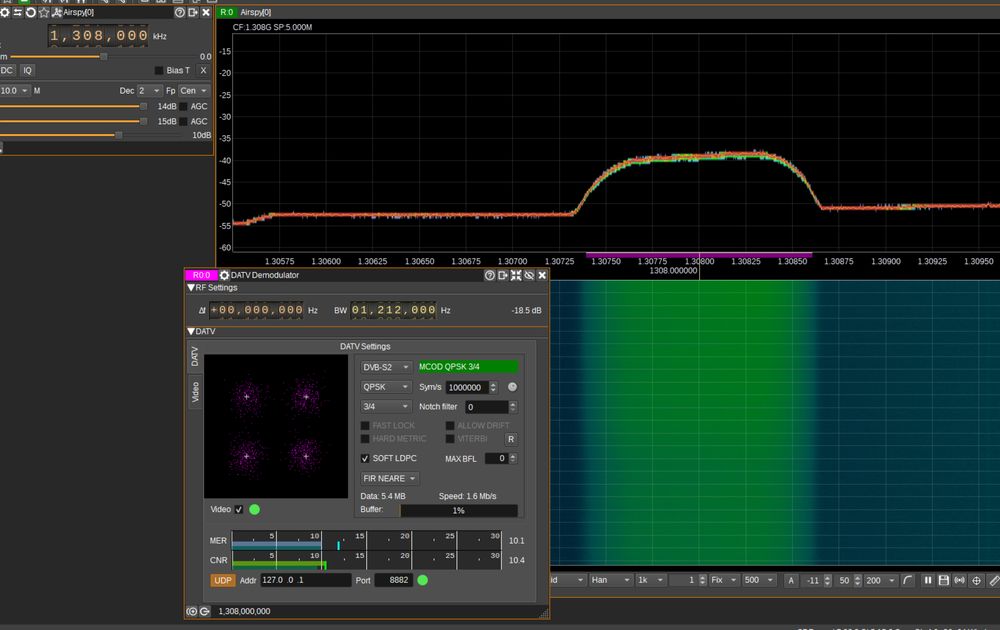This screenshot has height=630, width=1000.
Task: Click the spectrum save icon
Action: coord(943,580)
